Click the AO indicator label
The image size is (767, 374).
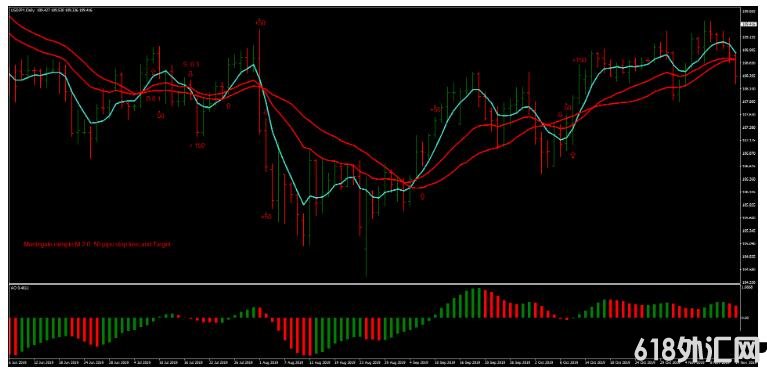20,288
